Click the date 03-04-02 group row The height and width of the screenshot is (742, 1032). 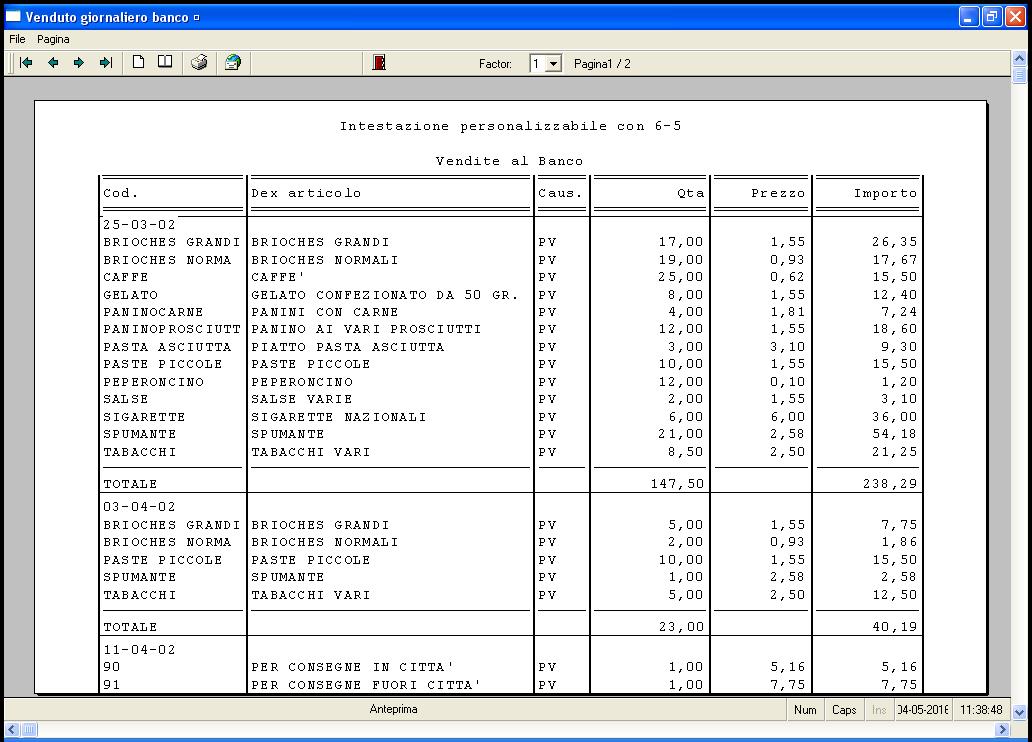point(140,507)
